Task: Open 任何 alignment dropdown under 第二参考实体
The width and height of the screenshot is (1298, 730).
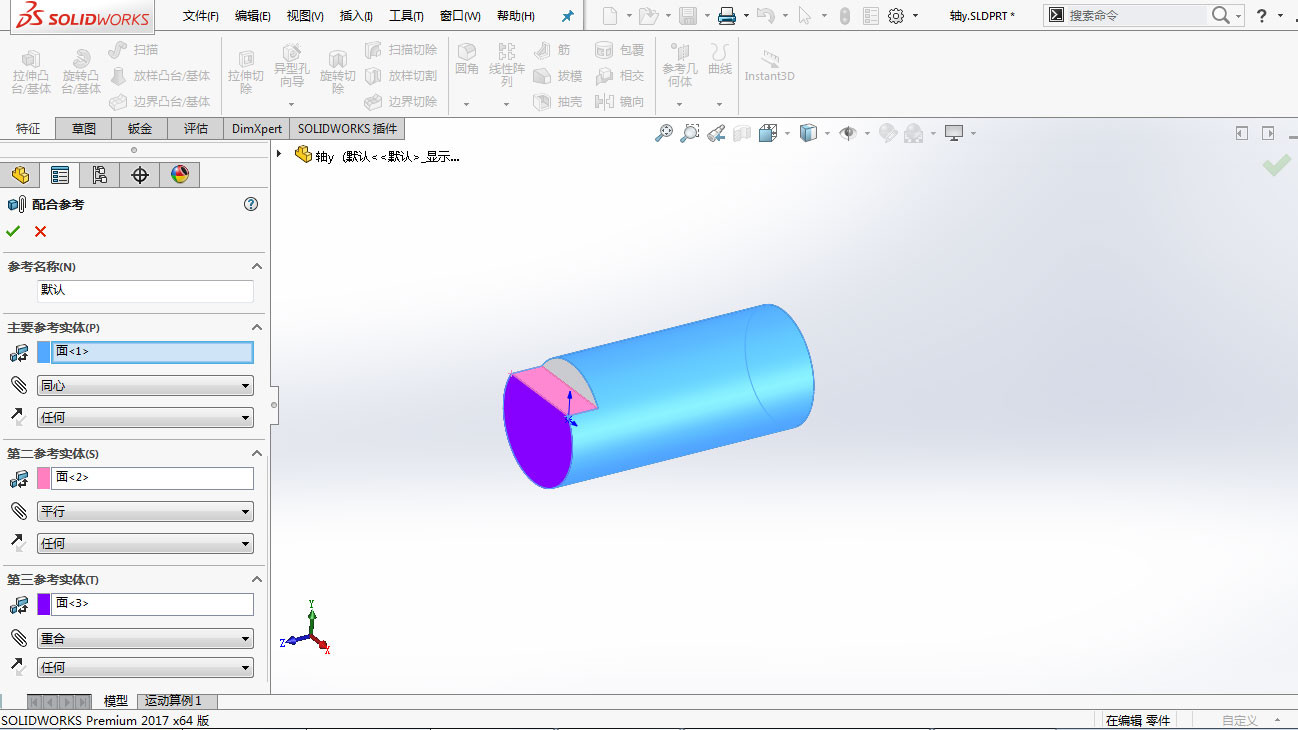Action: 145,544
